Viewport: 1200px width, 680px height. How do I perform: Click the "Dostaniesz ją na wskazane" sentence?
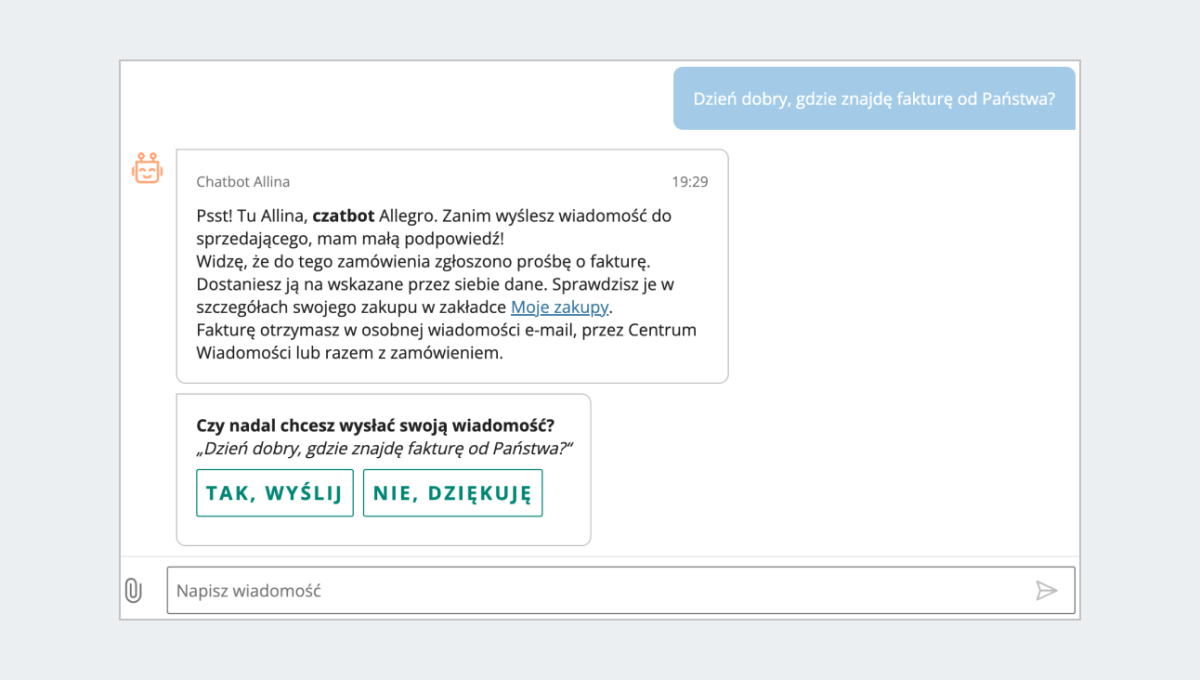[320, 284]
